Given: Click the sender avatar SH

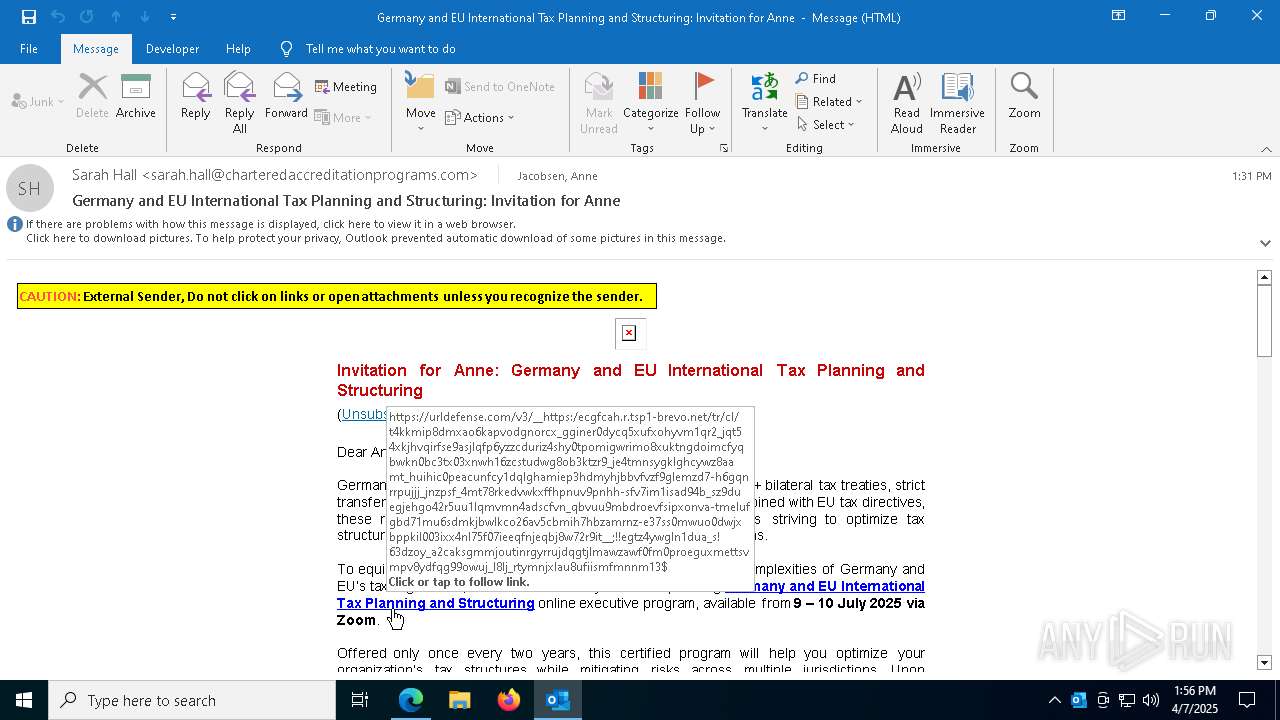Looking at the screenshot, I should click(x=29, y=188).
